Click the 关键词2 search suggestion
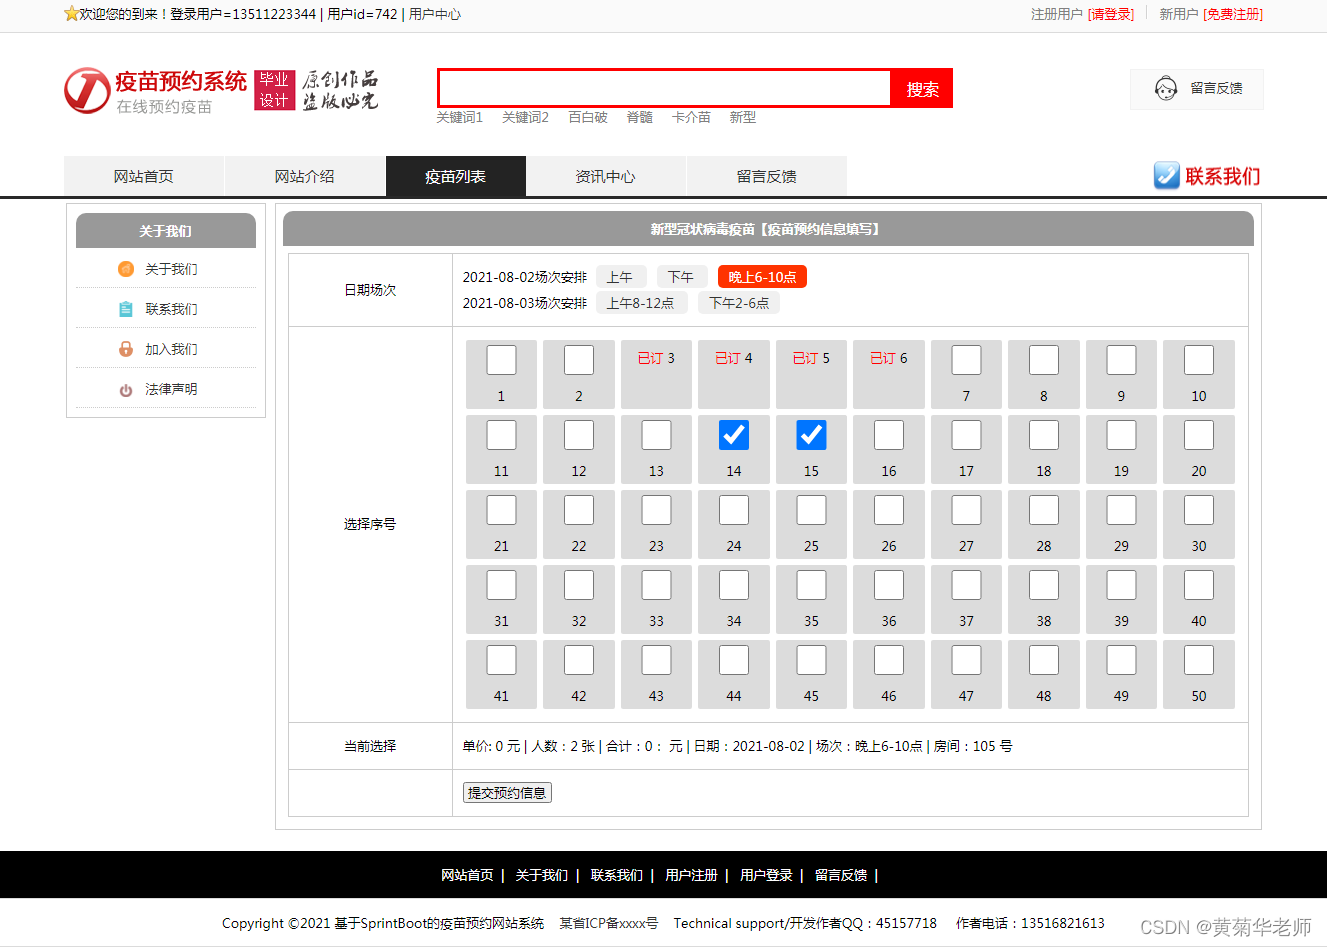Image resolution: width=1327 pixels, height=947 pixels. [x=525, y=117]
